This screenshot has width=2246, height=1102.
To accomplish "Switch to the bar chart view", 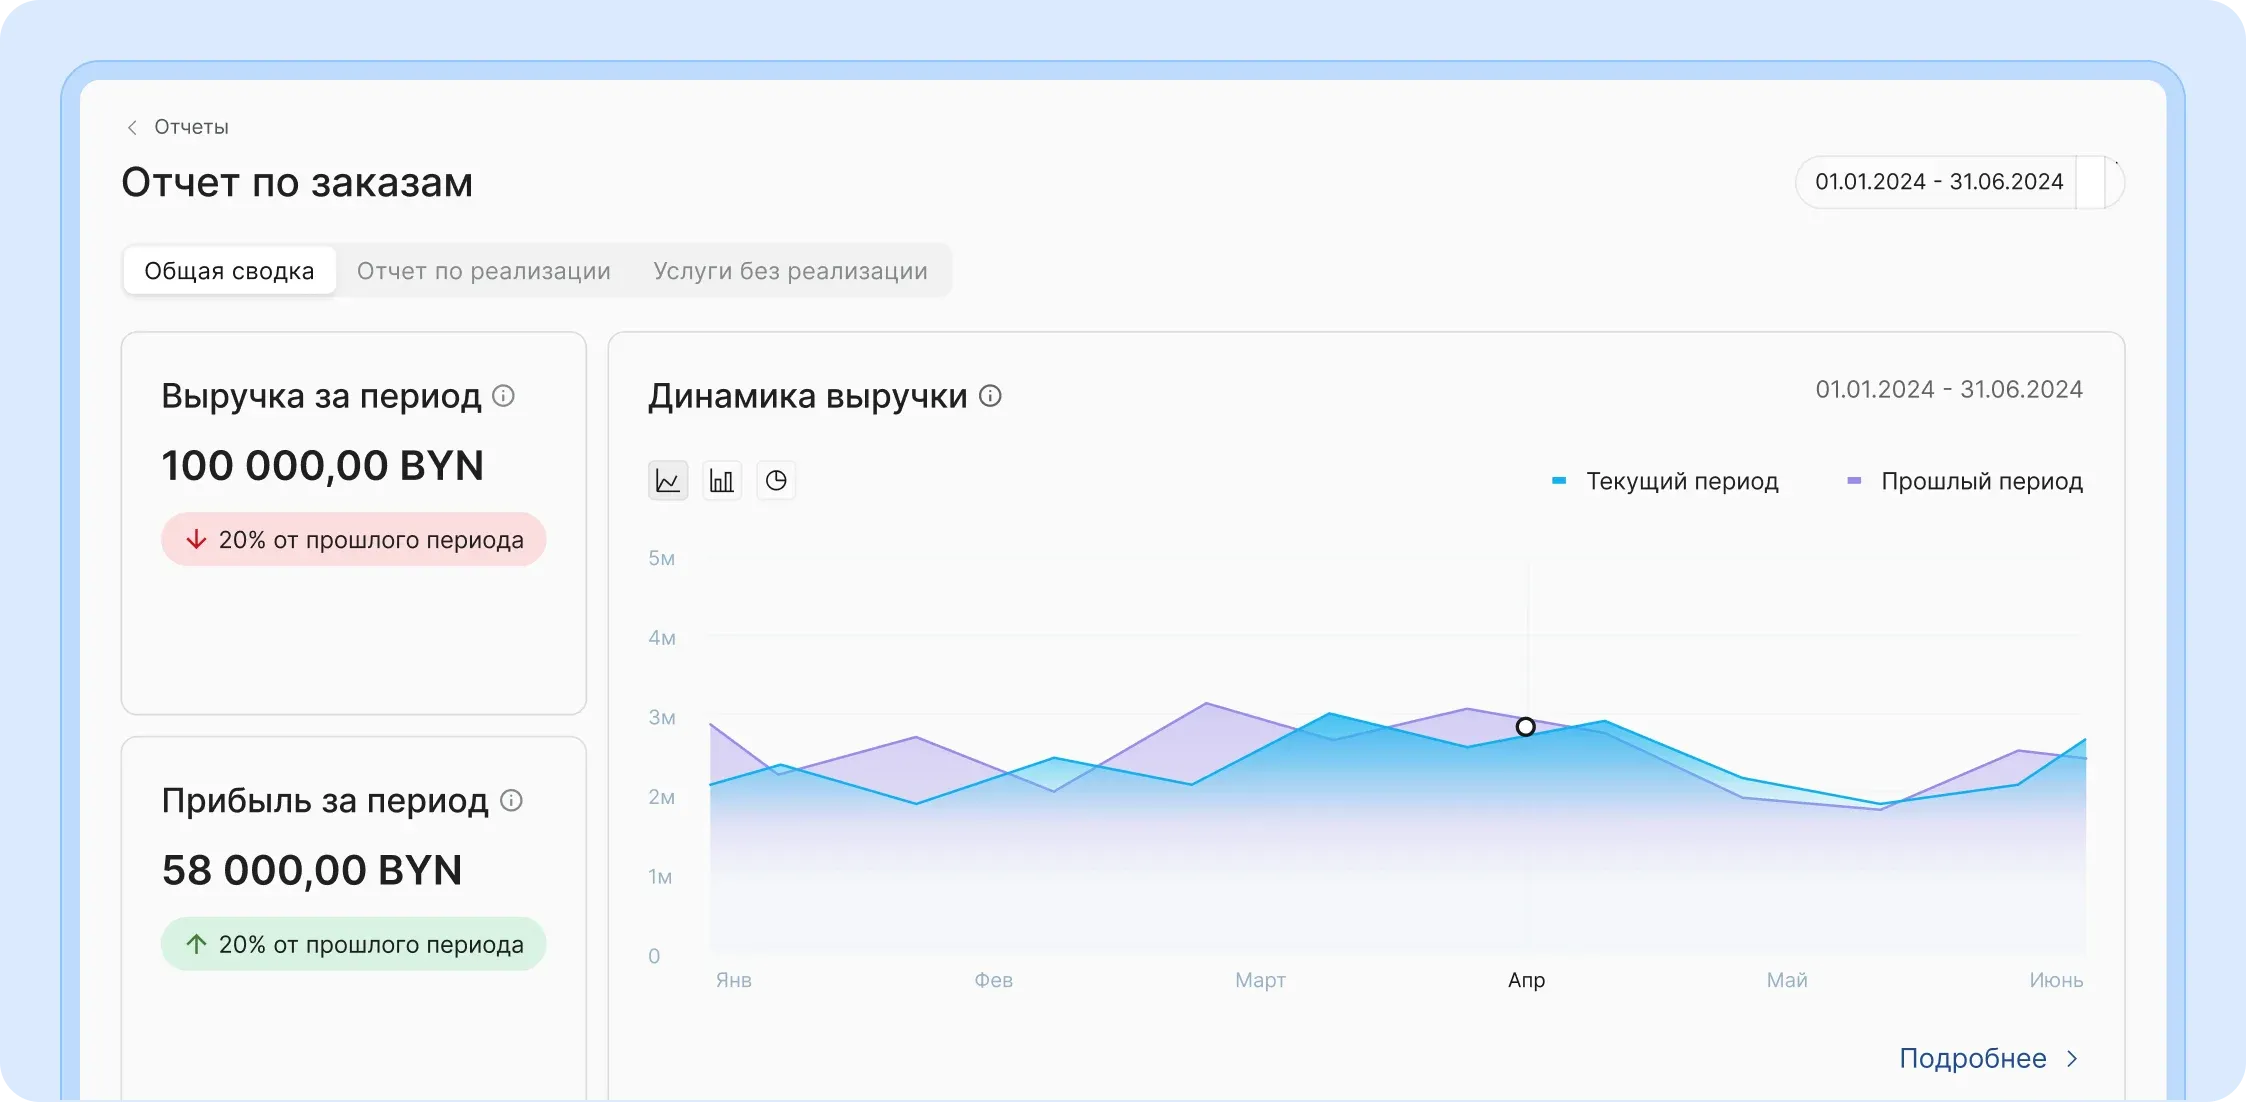I will [x=722, y=480].
